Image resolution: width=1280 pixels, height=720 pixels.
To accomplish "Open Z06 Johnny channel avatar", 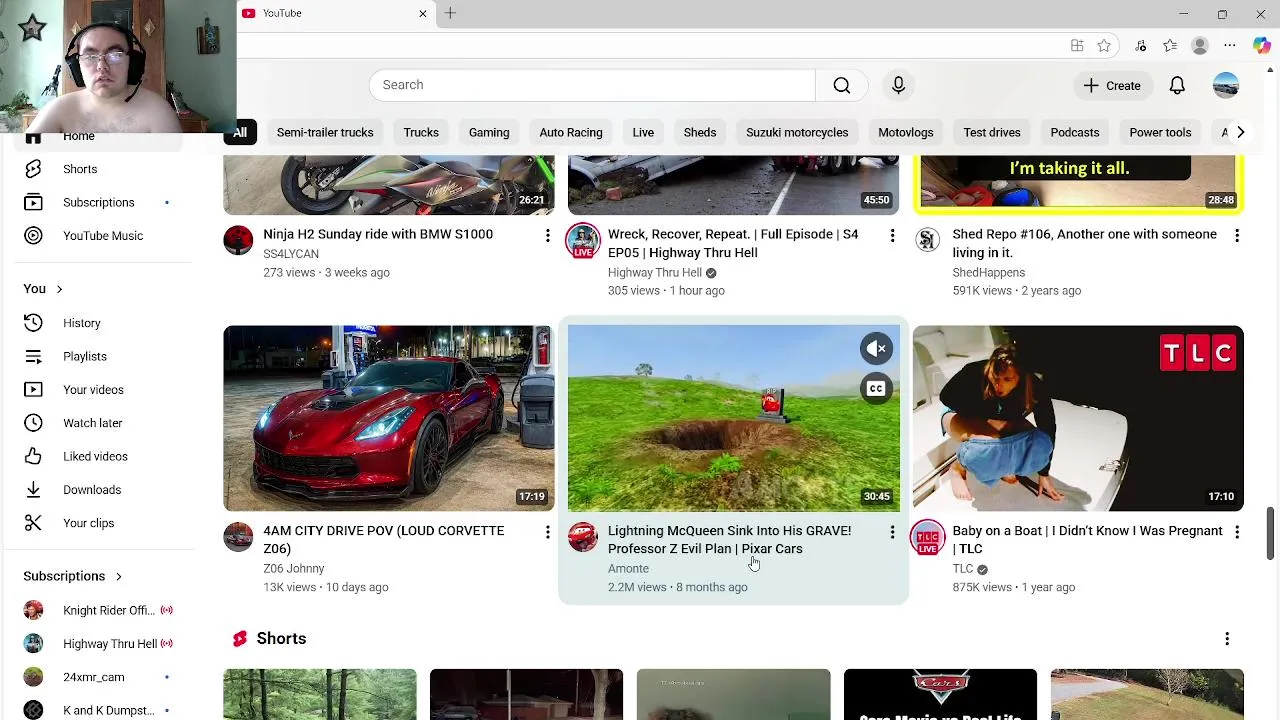I will coord(238,537).
